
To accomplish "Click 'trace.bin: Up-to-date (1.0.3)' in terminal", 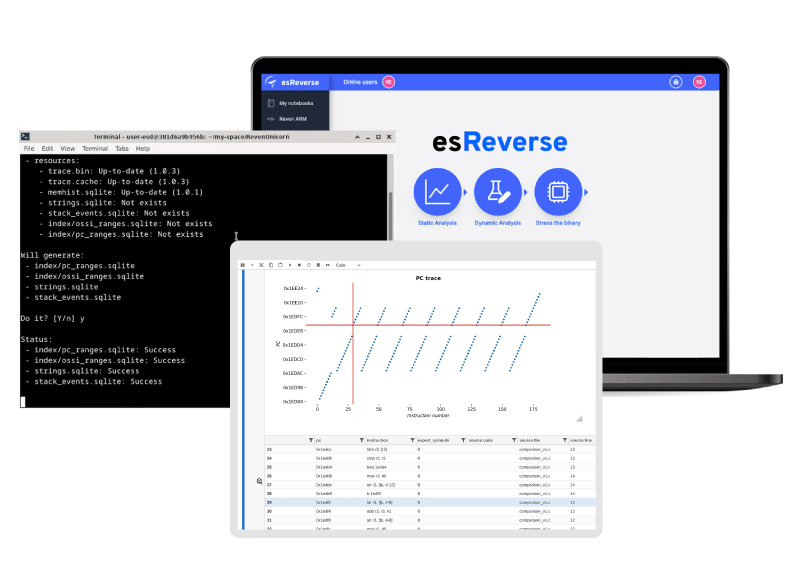I will click(x=114, y=171).
